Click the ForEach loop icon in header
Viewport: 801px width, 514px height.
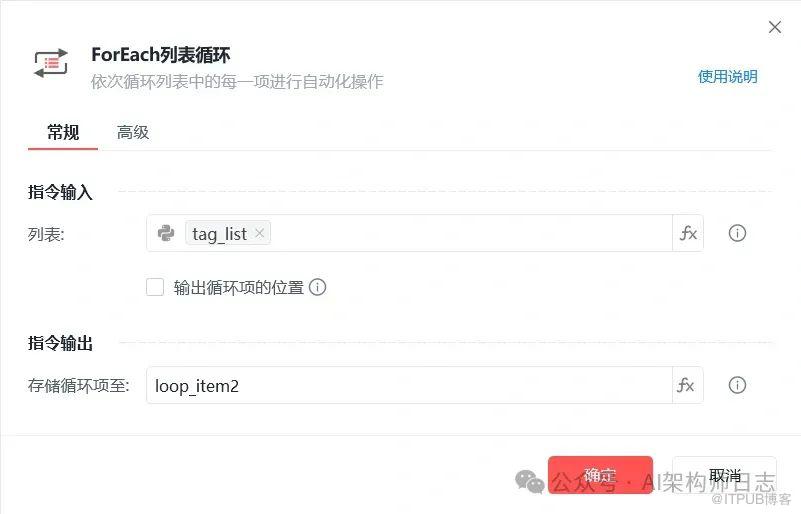coord(51,63)
